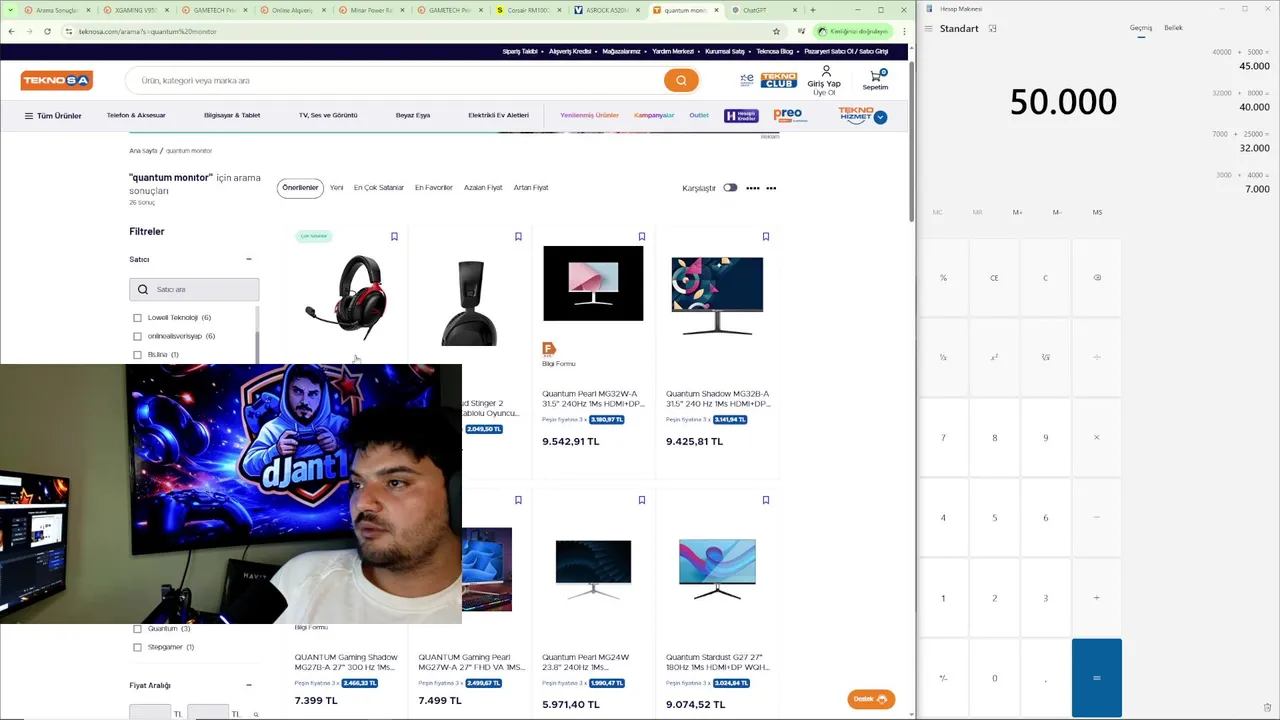Click the Calculator CE button
The height and width of the screenshot is (720, 1280).
994,278
